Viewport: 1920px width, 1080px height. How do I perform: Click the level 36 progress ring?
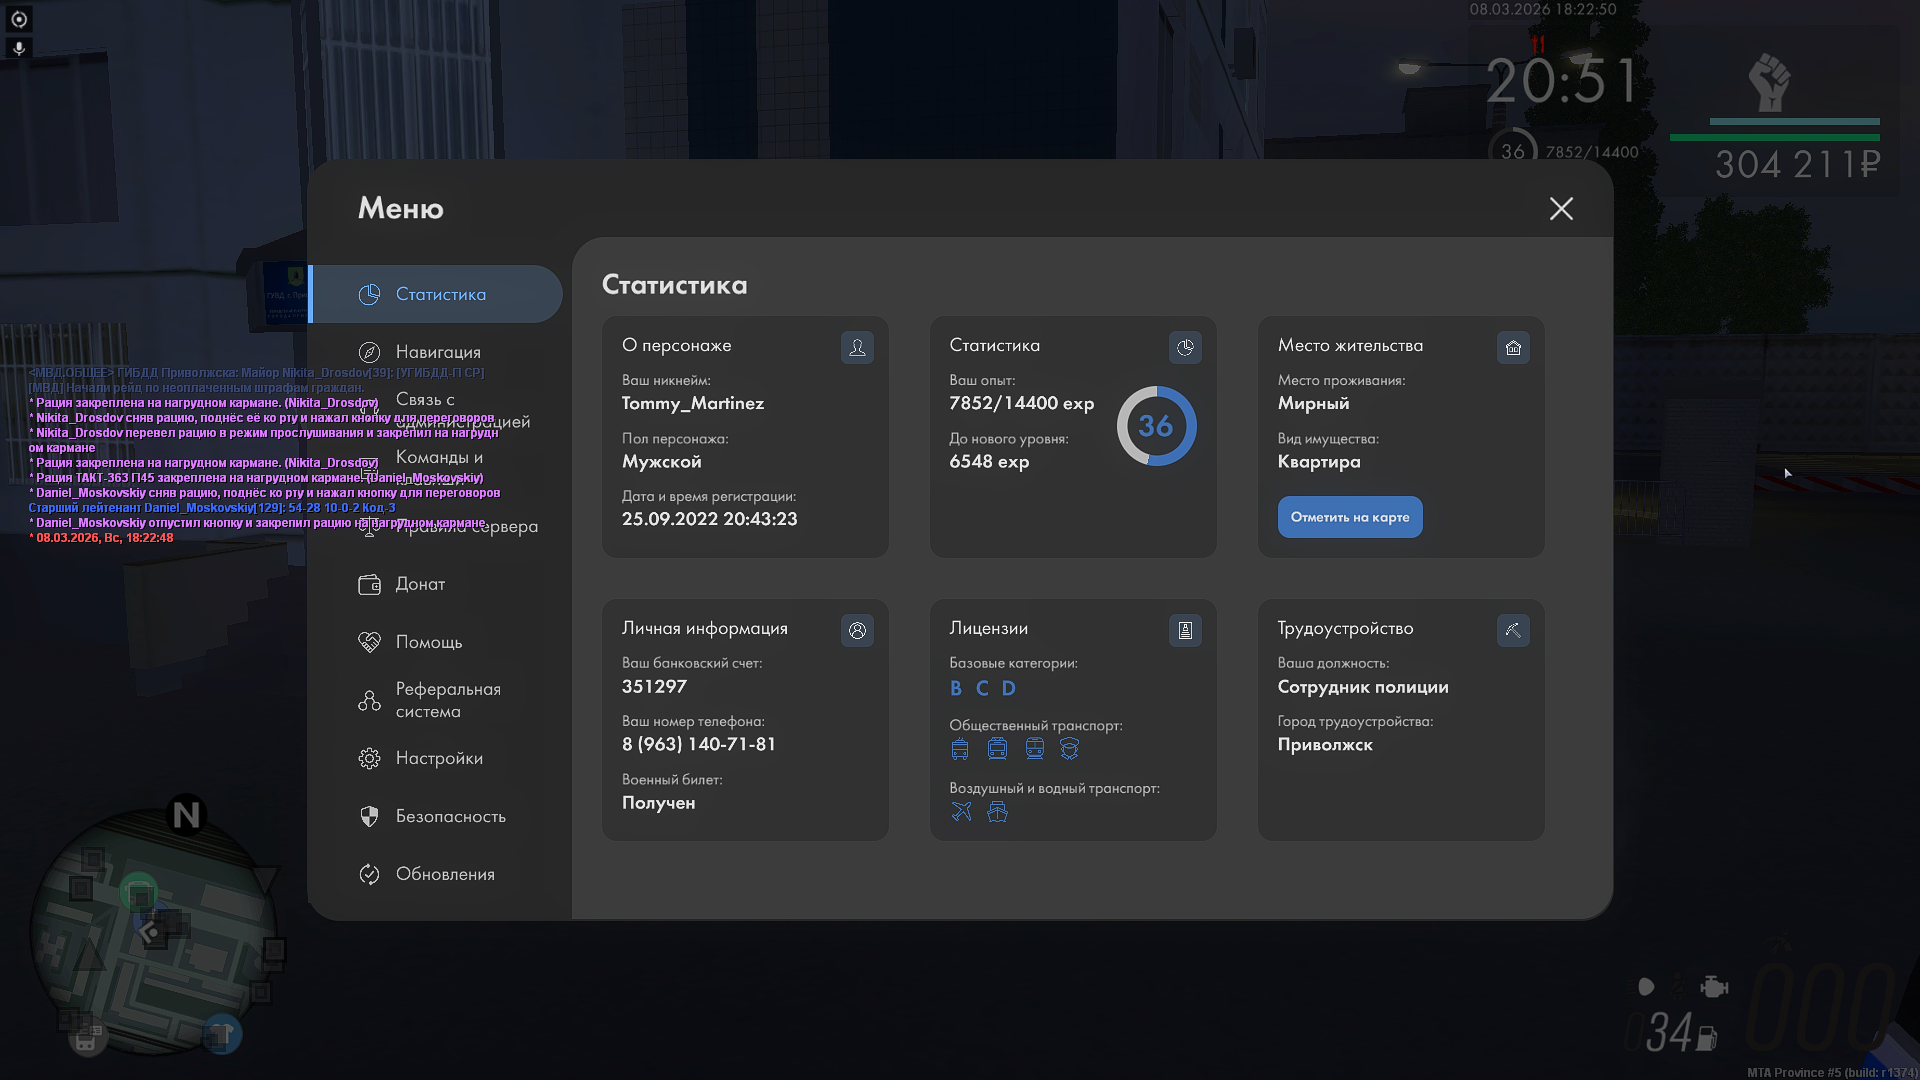[1156, 426]
